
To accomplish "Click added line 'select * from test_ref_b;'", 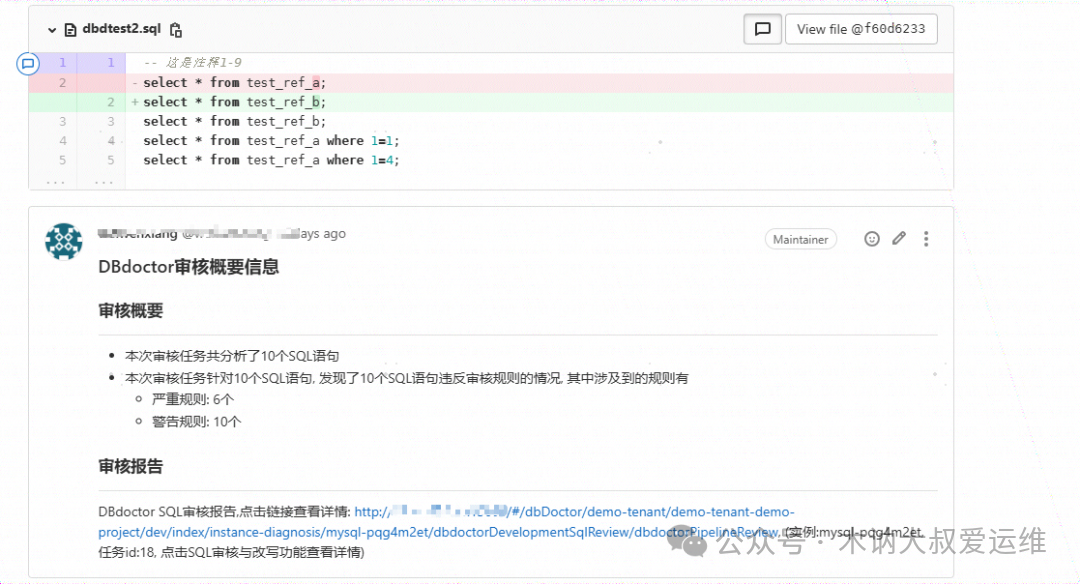I will click(x=234, y=102).
